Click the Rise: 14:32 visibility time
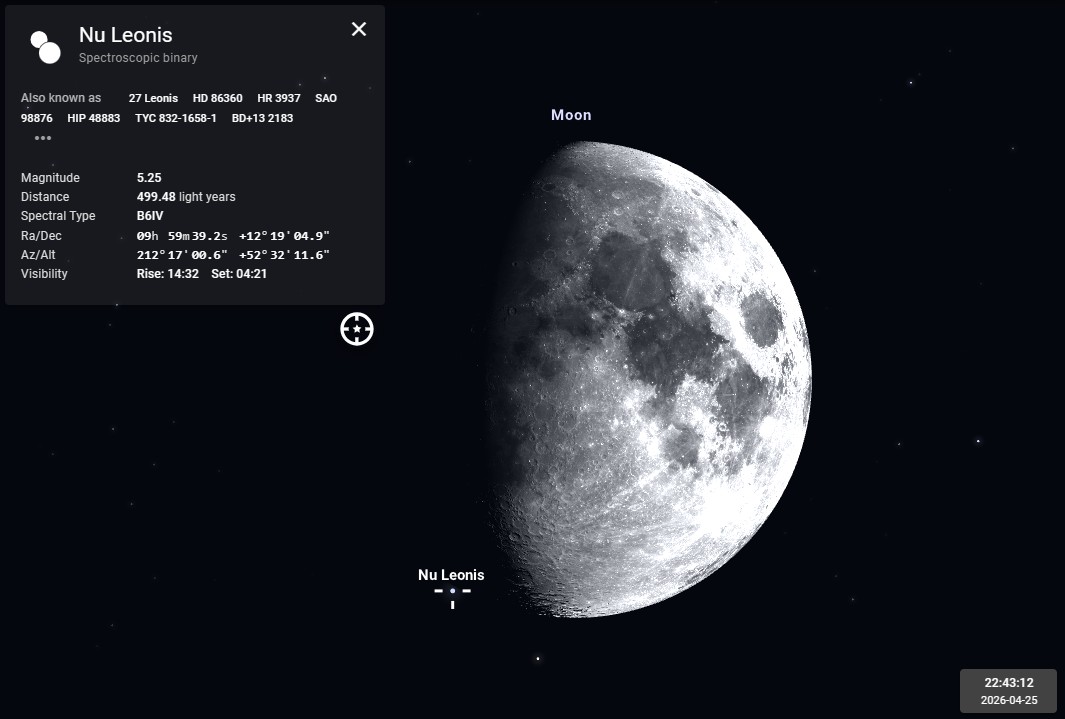The width and height of the screenshot is (1065, 719). 167,274
